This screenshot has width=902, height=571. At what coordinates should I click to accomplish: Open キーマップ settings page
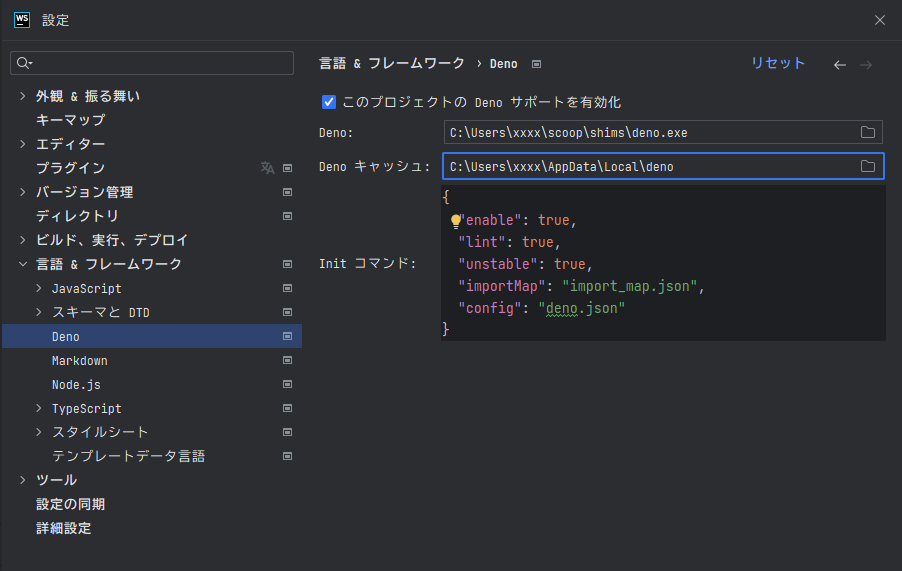pyautogui.click(x=71, y=120)
